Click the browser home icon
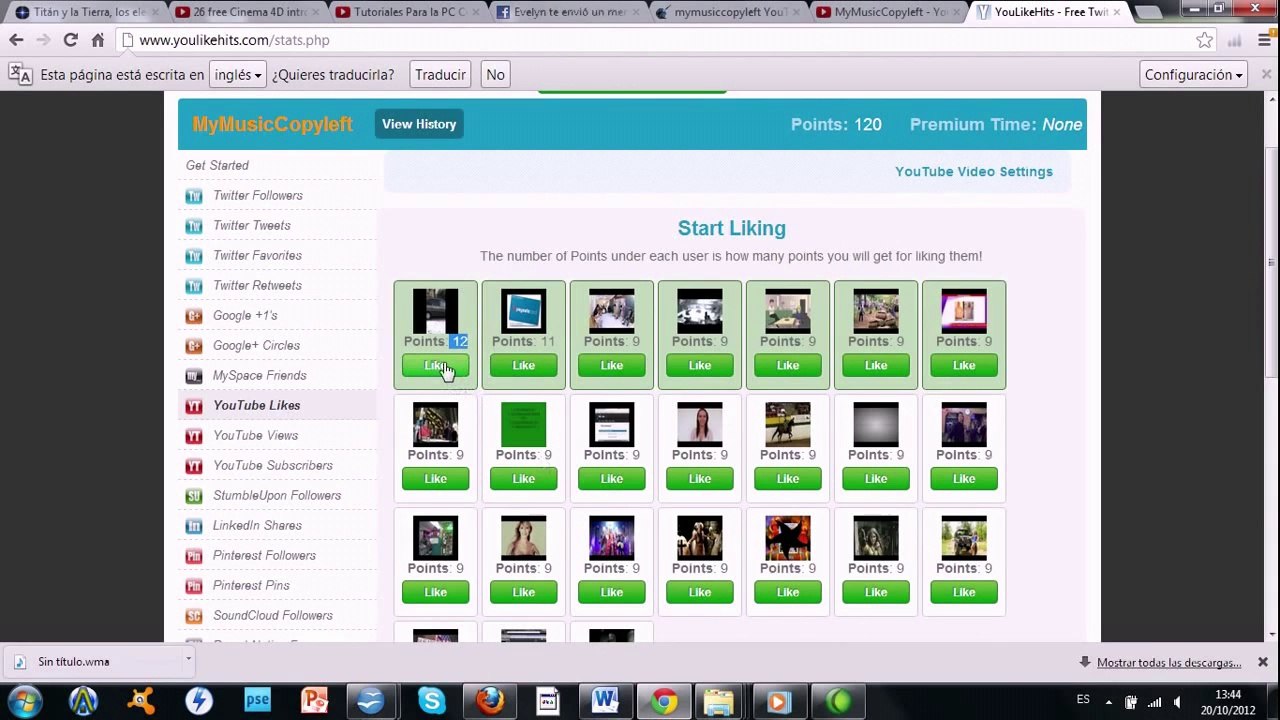This screenshot has height=720, width=1280. 97,40
